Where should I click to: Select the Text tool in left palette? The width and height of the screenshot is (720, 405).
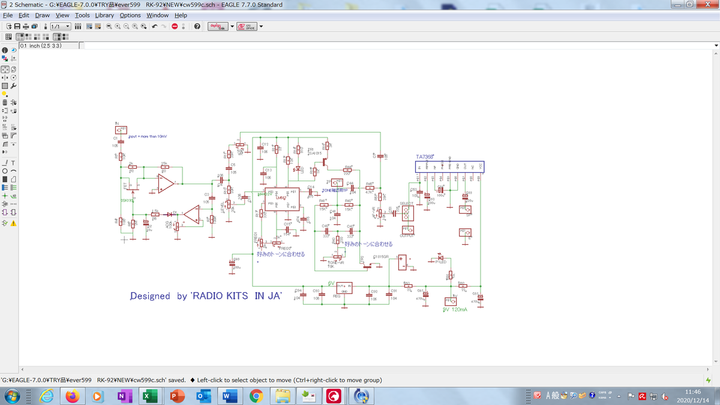pos(14,162)
